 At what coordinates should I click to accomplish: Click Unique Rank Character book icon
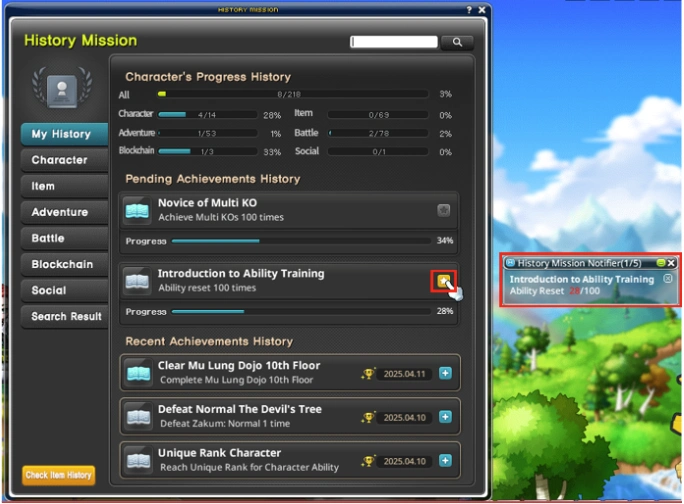pyautogui.click(x=138, y=461)
